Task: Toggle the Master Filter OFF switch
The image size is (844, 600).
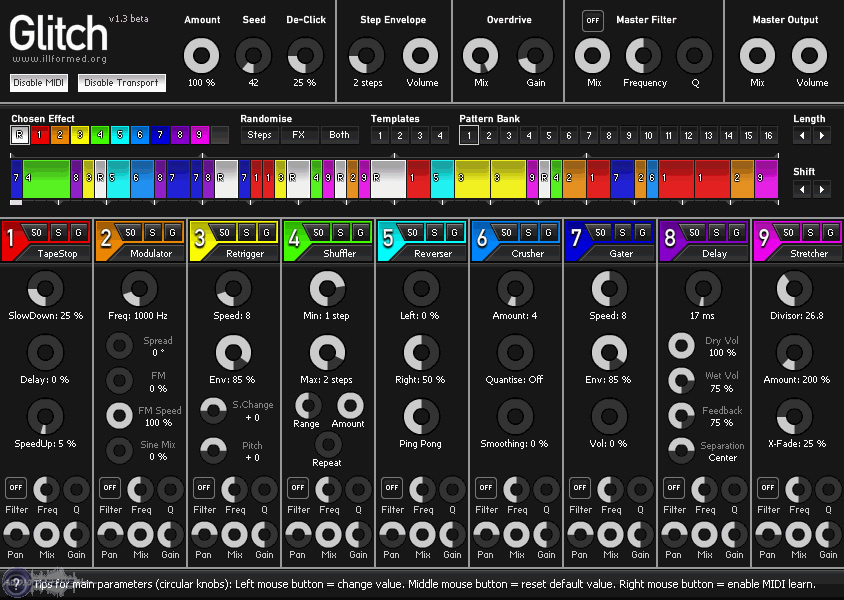Action: [593, 21]
